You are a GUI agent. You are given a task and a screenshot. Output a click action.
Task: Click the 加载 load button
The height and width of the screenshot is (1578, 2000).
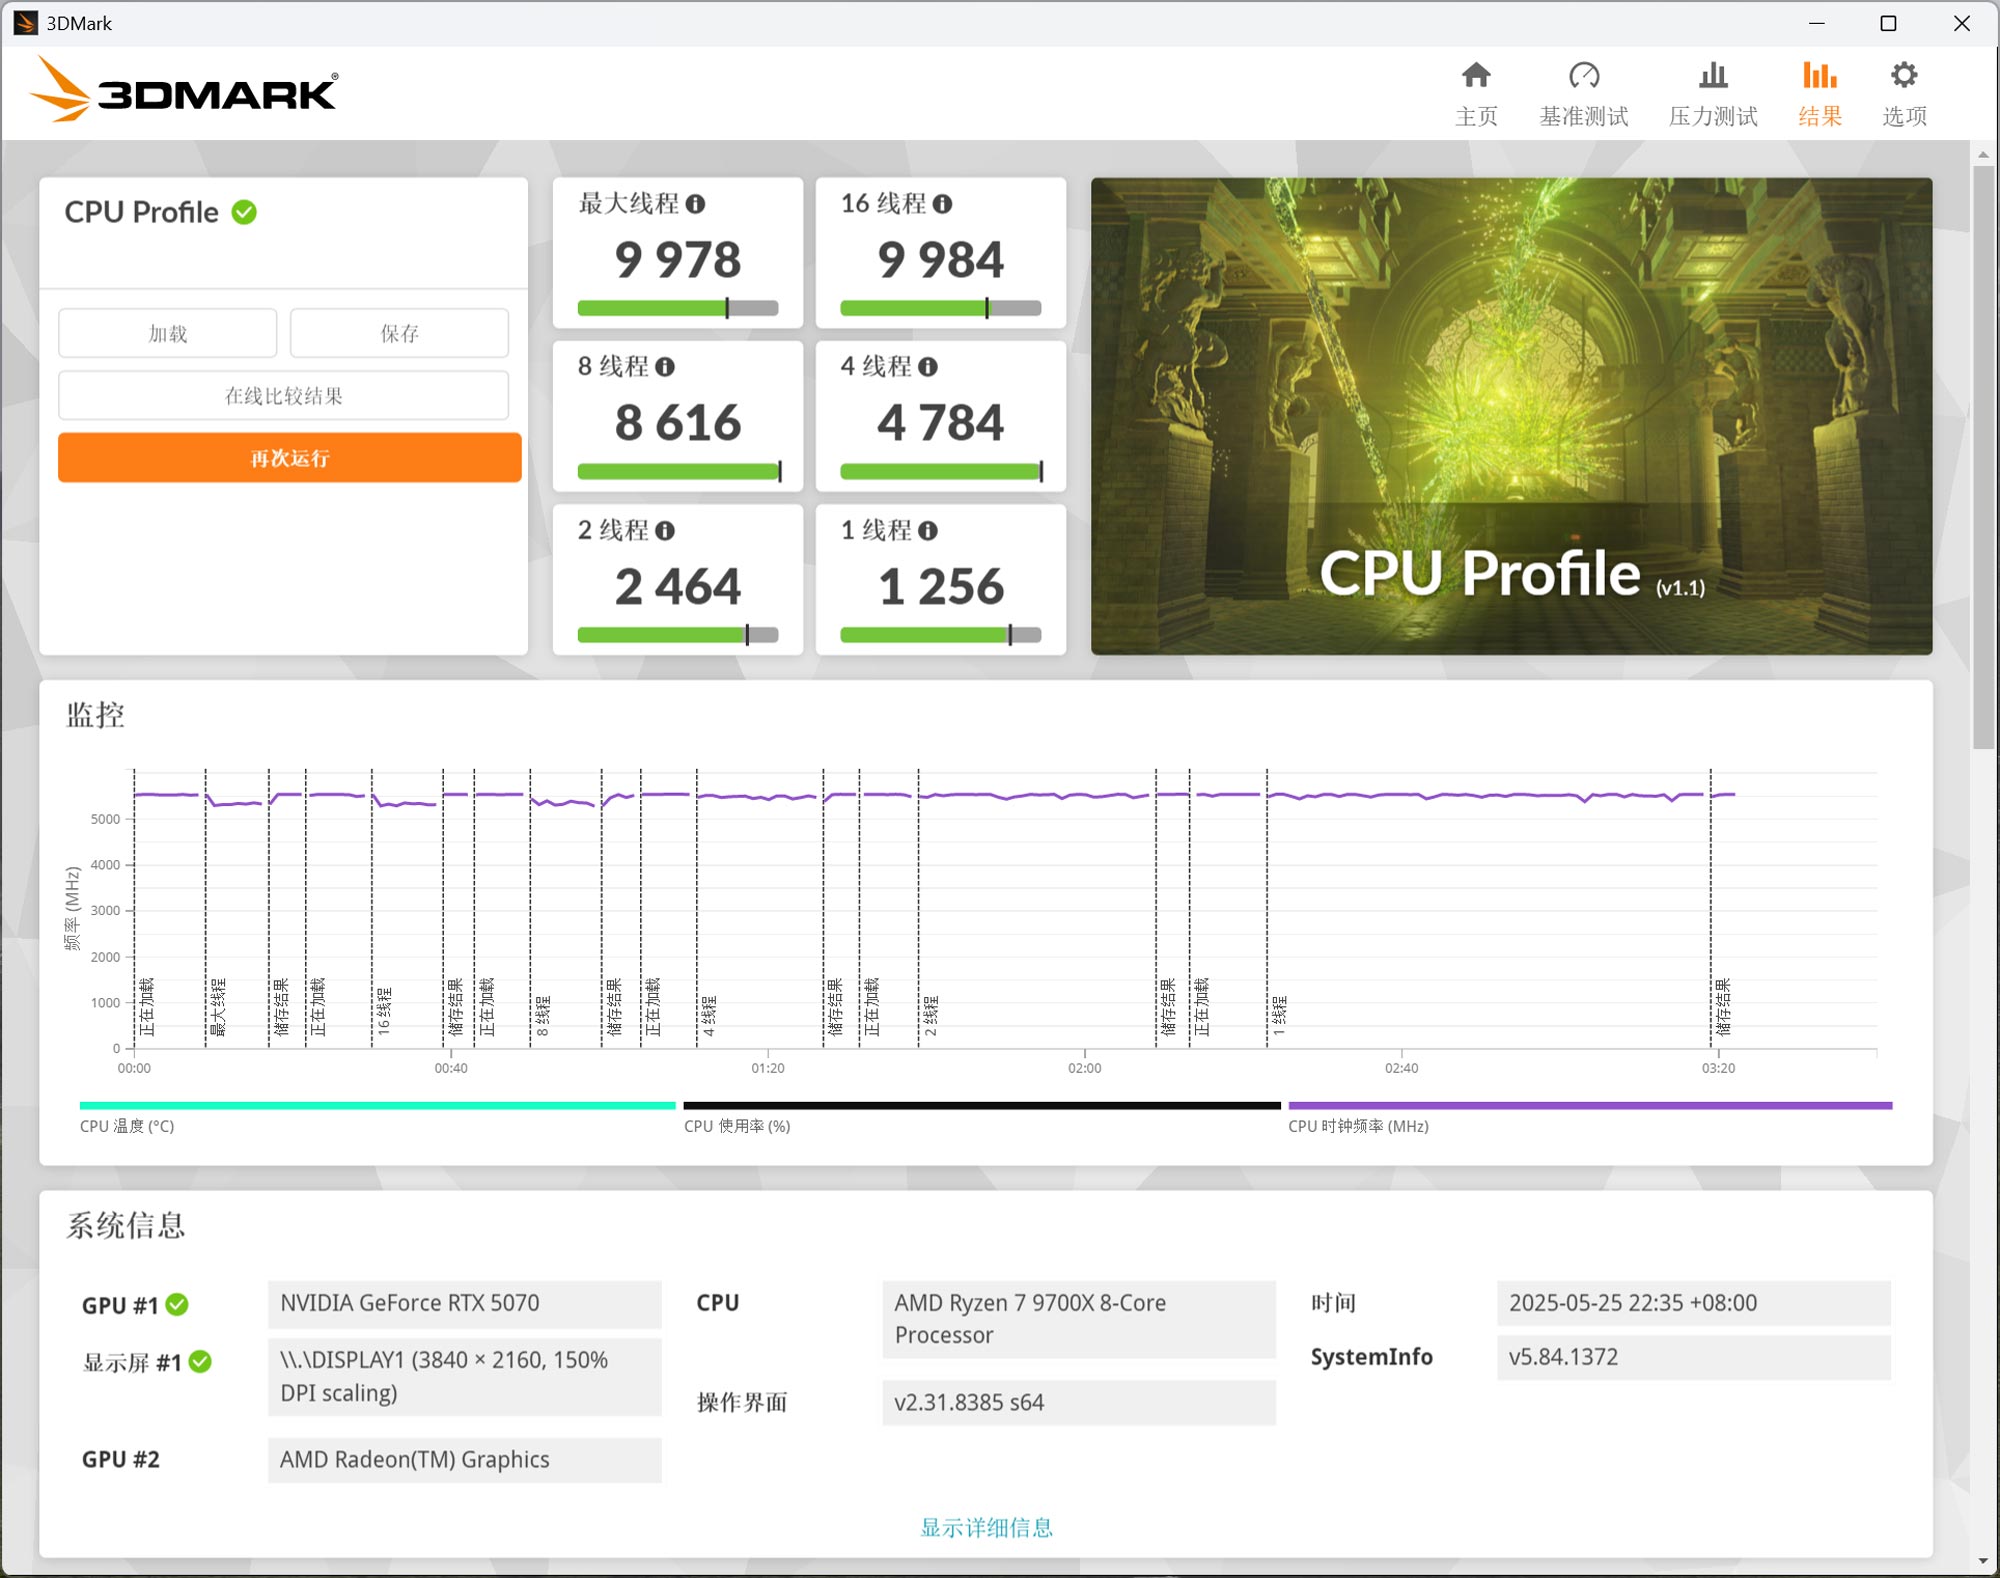(x=167, y=333)
